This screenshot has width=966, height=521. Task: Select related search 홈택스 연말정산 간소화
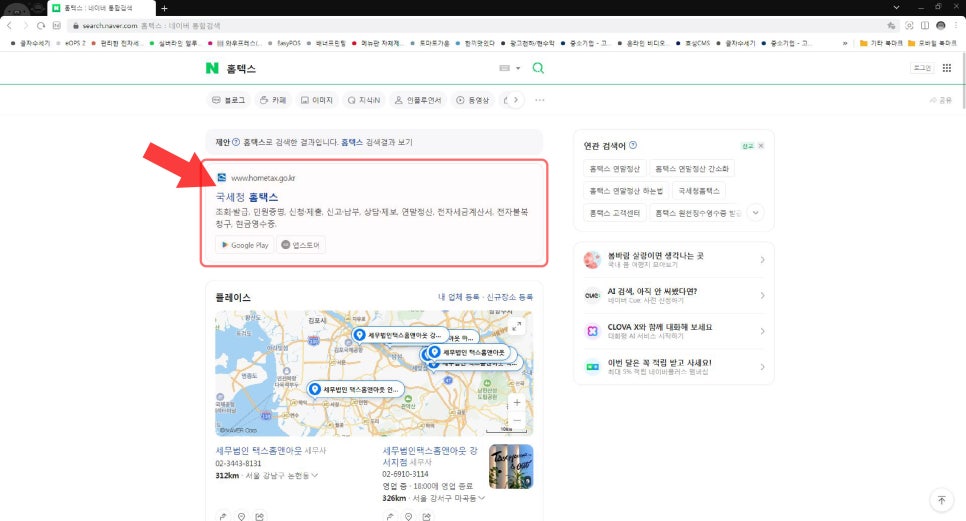click(692, 169)
